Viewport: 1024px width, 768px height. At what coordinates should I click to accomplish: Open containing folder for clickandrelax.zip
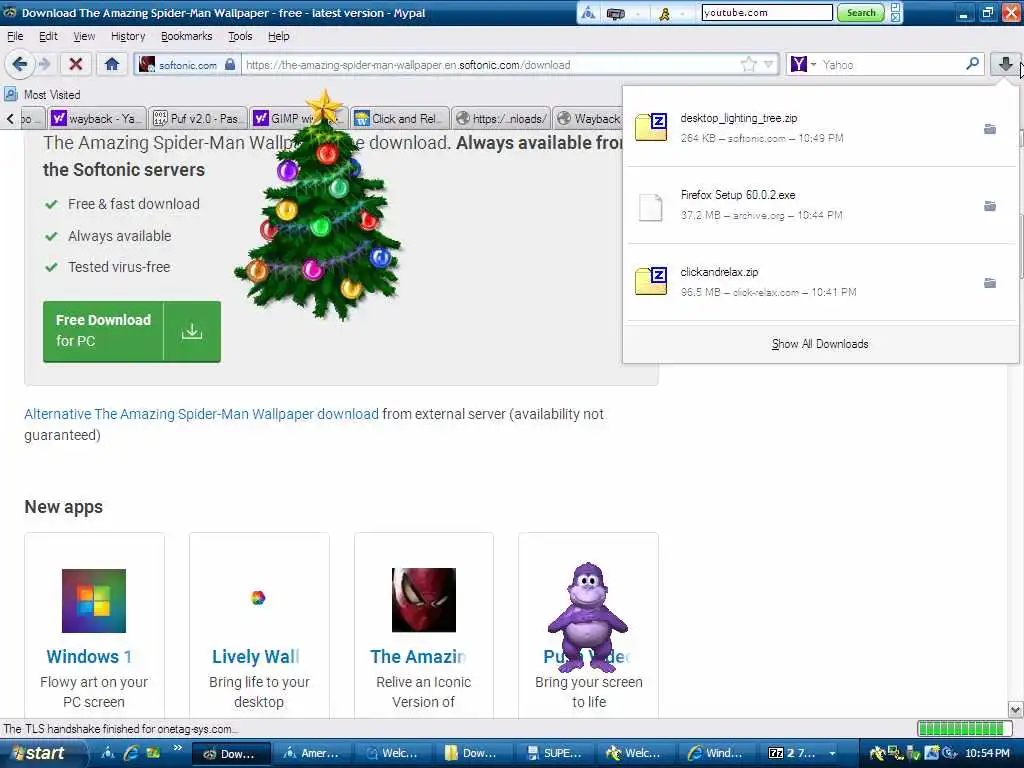tap(990, 283)
